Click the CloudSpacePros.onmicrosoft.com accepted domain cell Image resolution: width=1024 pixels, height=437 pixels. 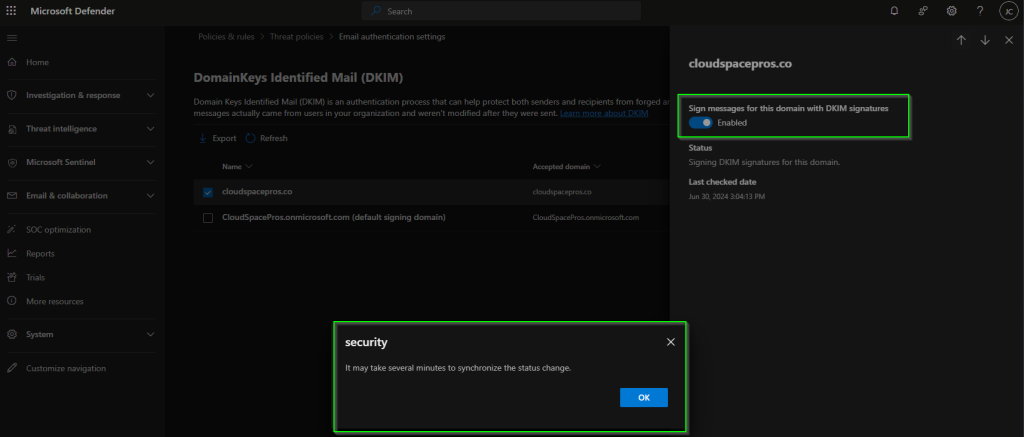pos(586,218)
